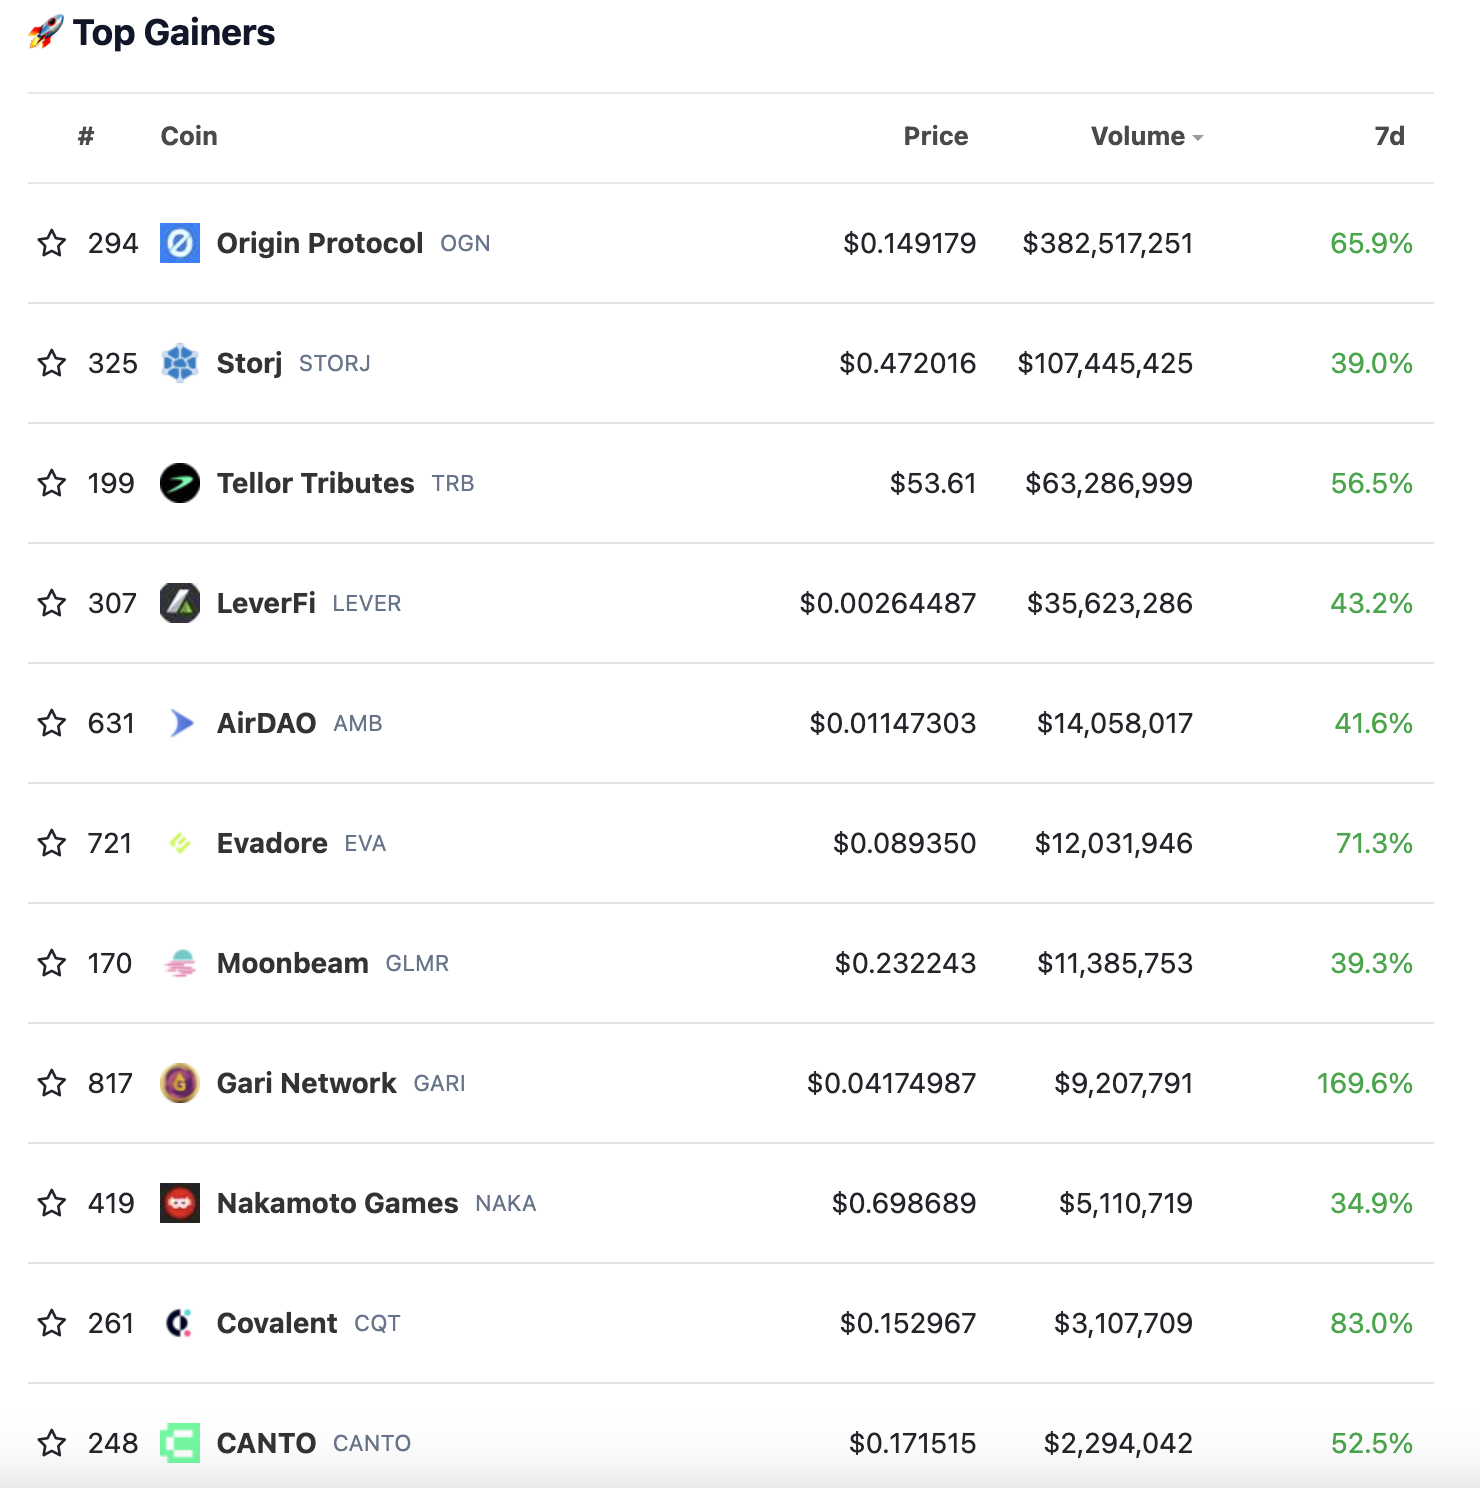Viewport: 1480px width, 1488px height.
Task: Click the # rank column header
Action: (86, 136)
